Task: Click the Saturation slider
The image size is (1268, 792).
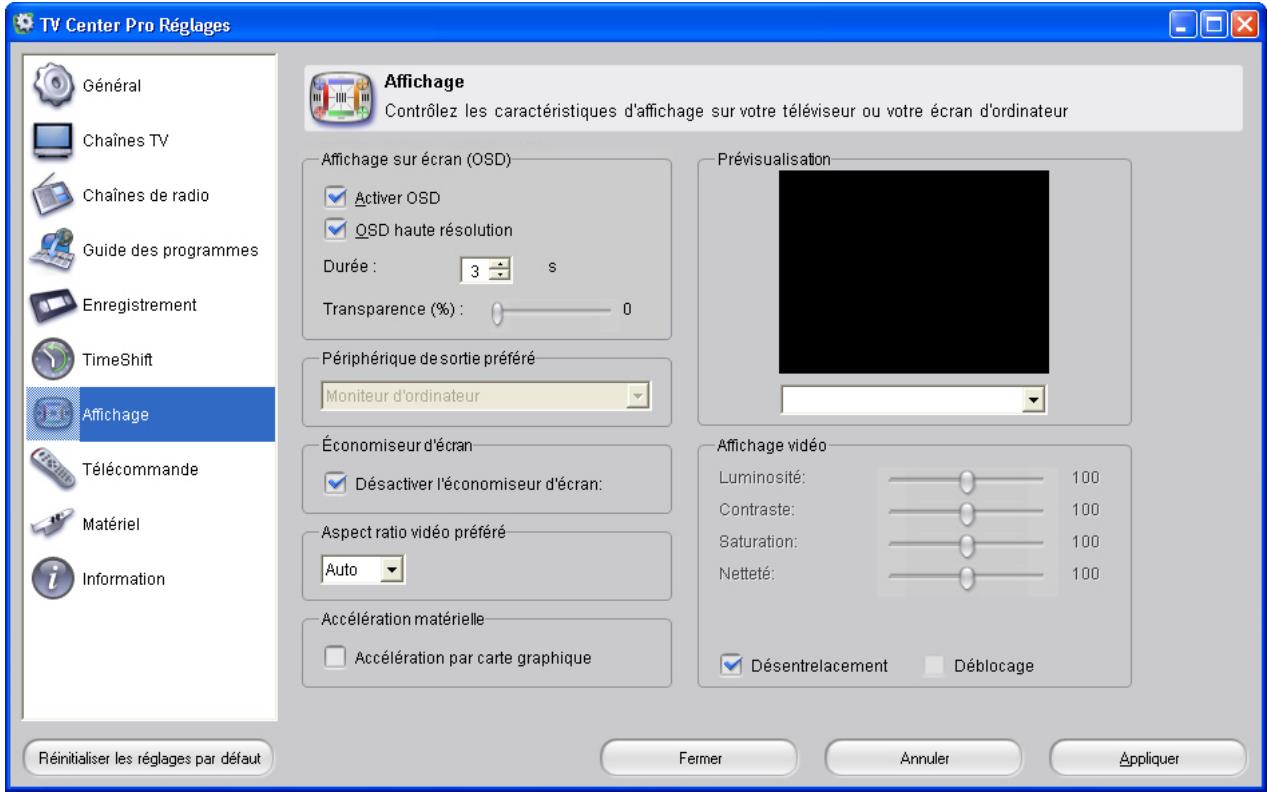Action: [966, 543]
